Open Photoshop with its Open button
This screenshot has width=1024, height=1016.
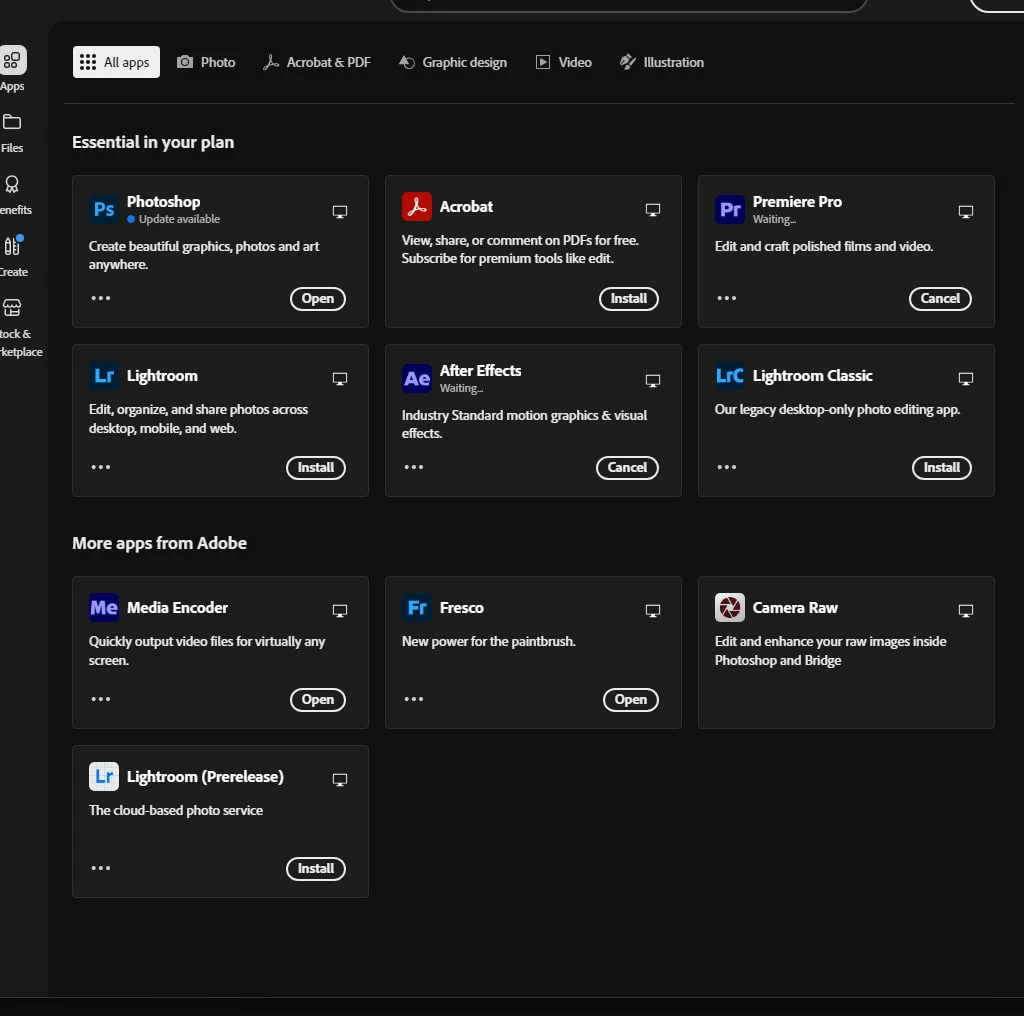coord(317,299)
